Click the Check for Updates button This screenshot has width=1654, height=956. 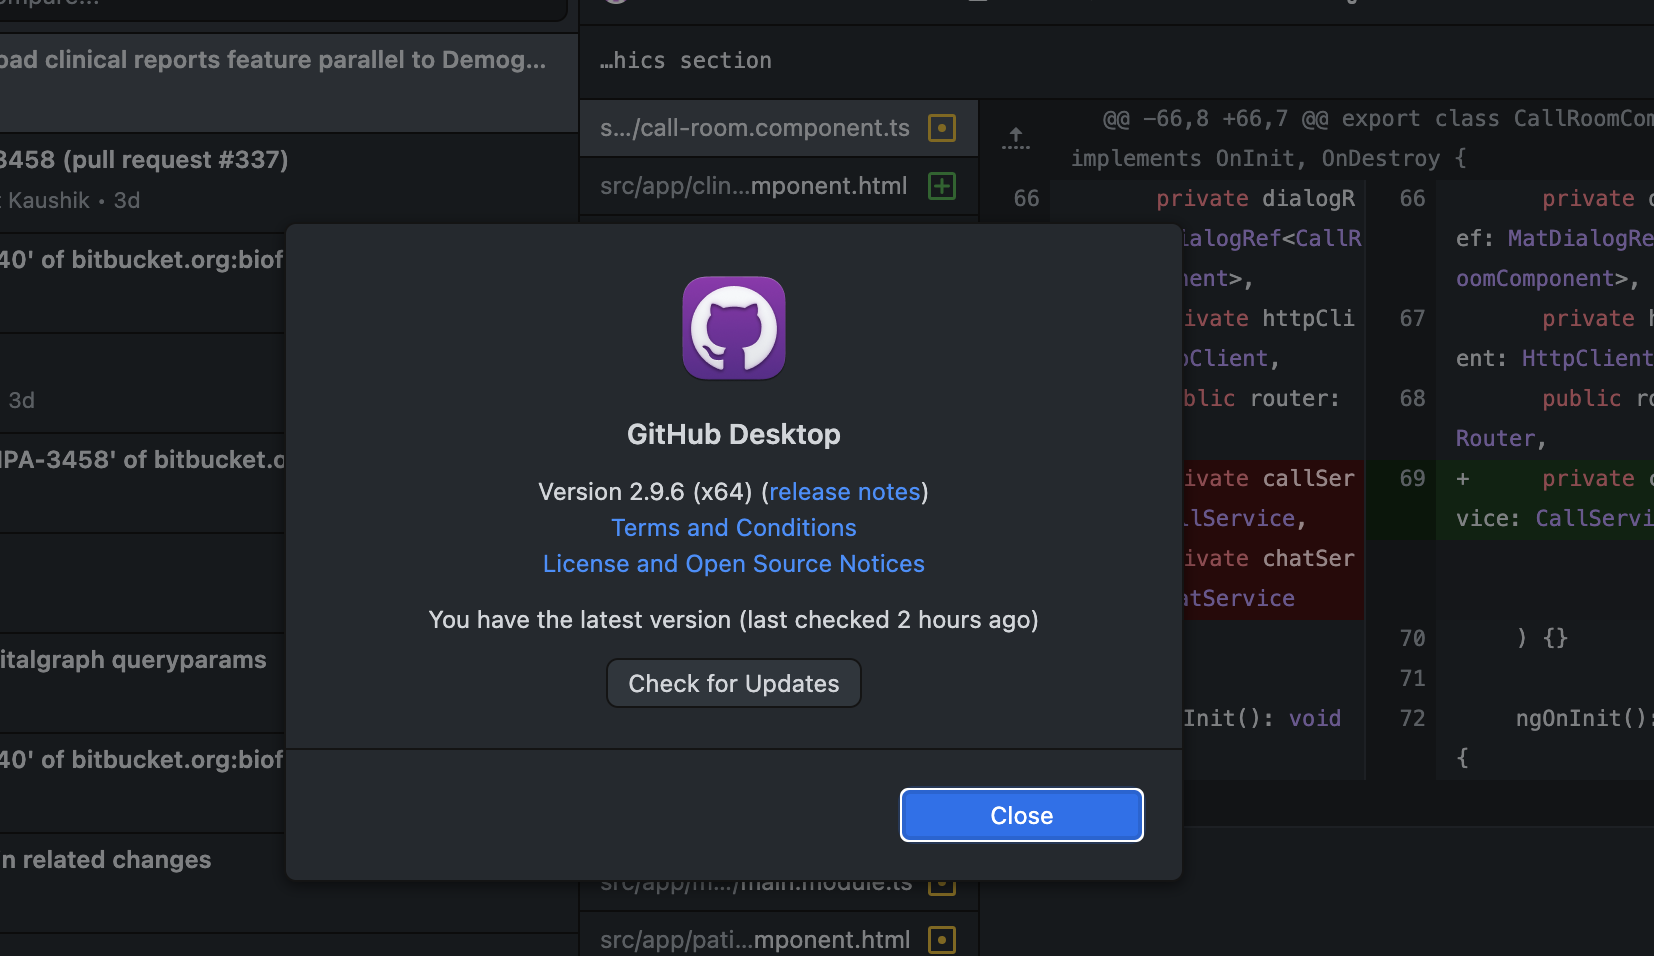(x=734, y=683)
